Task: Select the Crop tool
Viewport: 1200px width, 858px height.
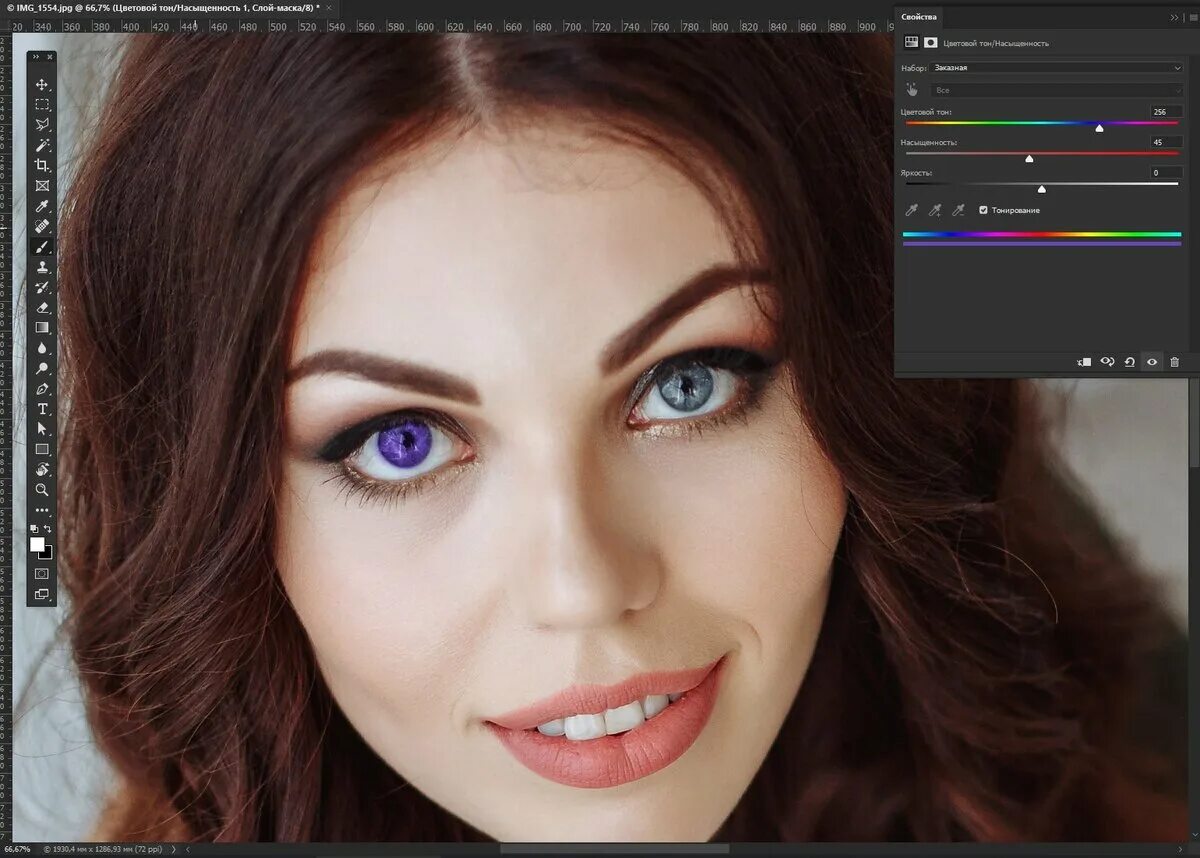Action: [x=42, y=165]
